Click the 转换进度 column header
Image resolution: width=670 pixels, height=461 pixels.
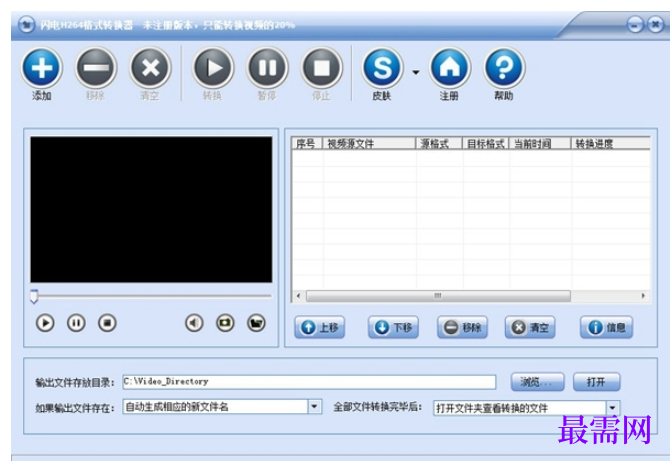611,144
